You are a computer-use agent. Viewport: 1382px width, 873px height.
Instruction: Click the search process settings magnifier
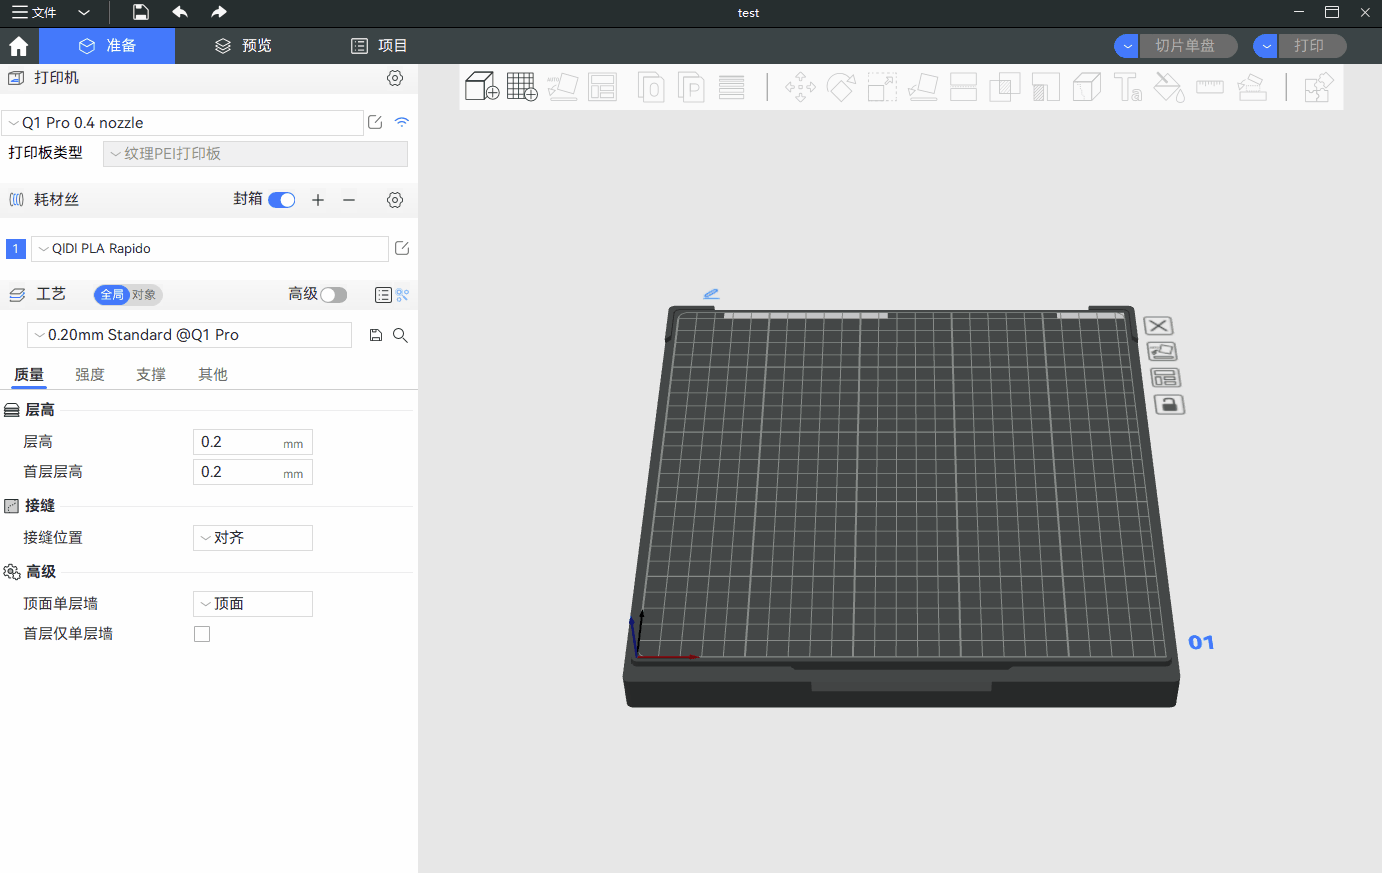[x=400, y=336]
